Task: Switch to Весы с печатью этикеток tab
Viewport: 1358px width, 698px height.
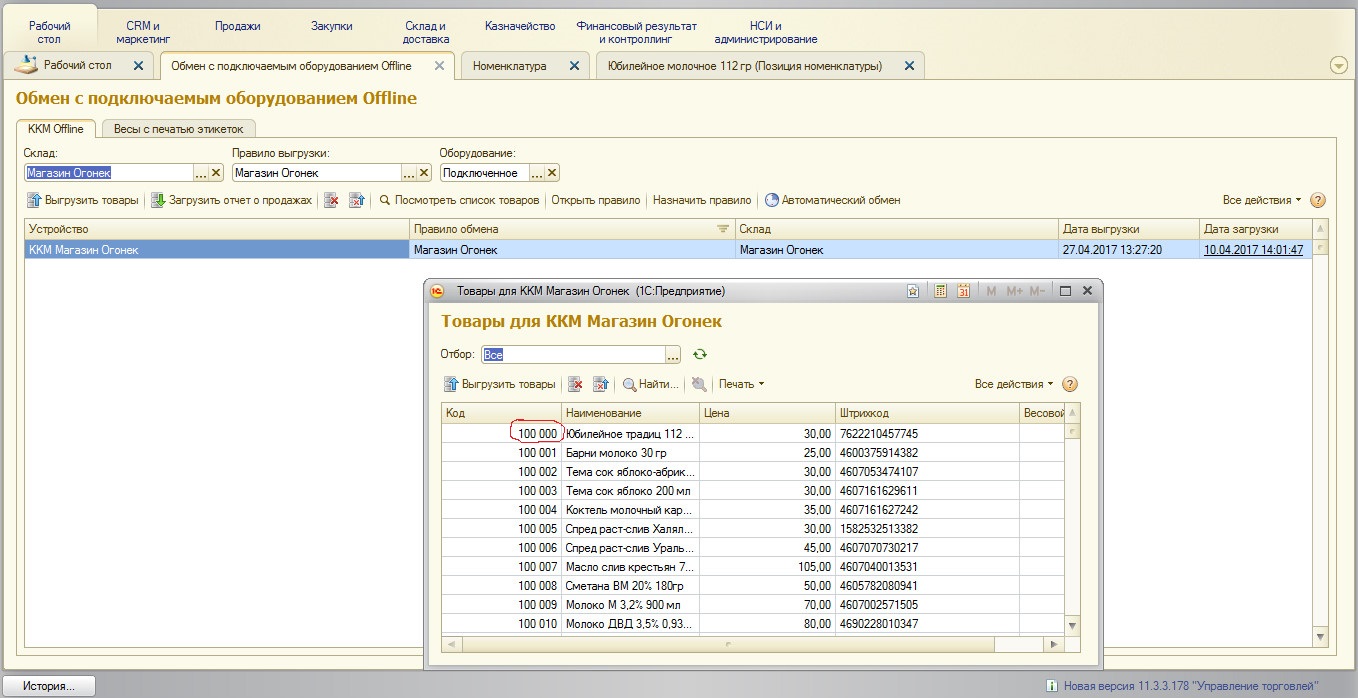Action: pyautogui.click(x=179, y=128)
